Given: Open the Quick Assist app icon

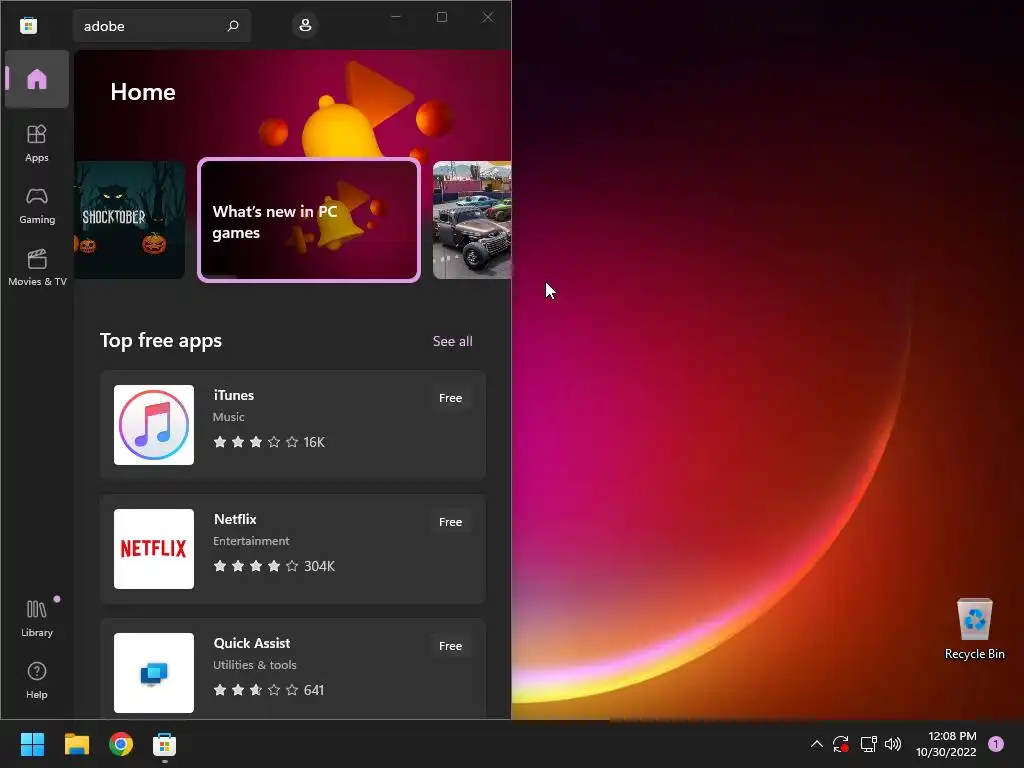Looking at the screenshot, I should 153,673.
